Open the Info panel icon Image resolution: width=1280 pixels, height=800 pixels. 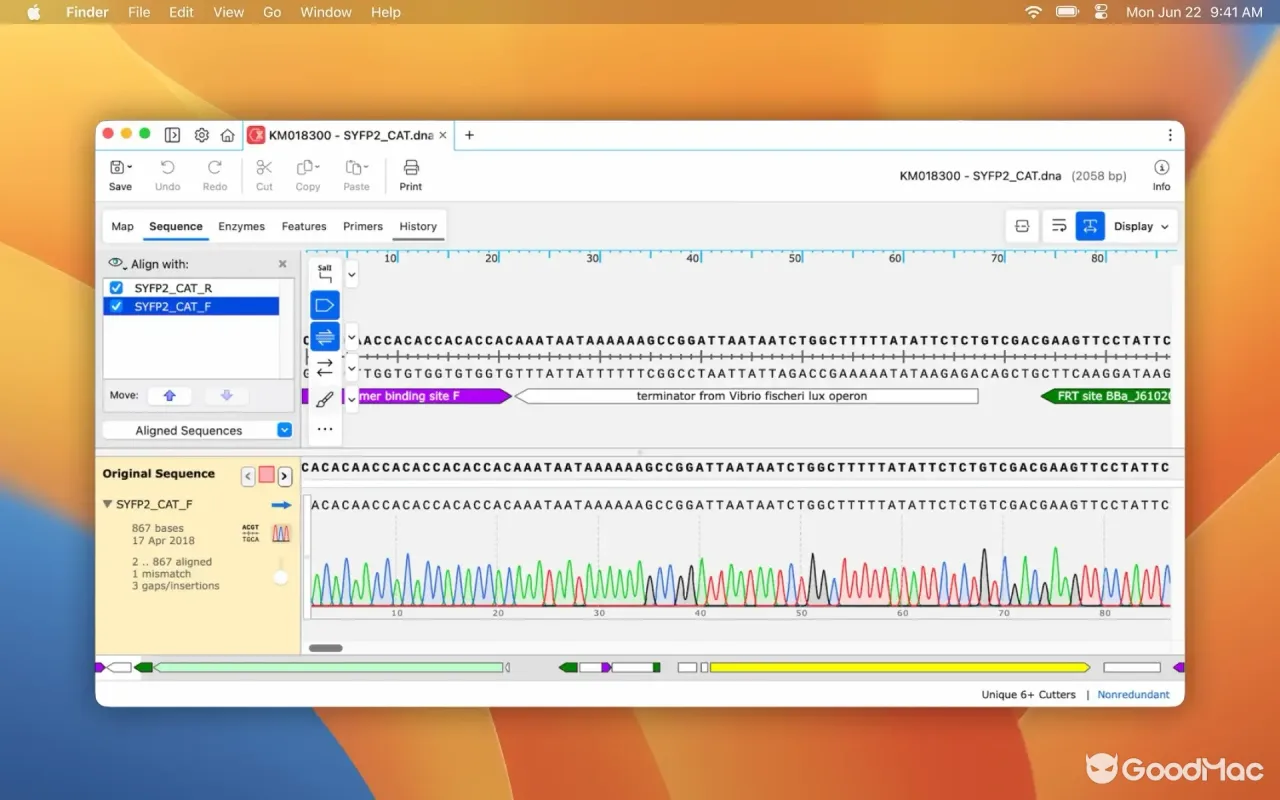tap(1161, 168)
